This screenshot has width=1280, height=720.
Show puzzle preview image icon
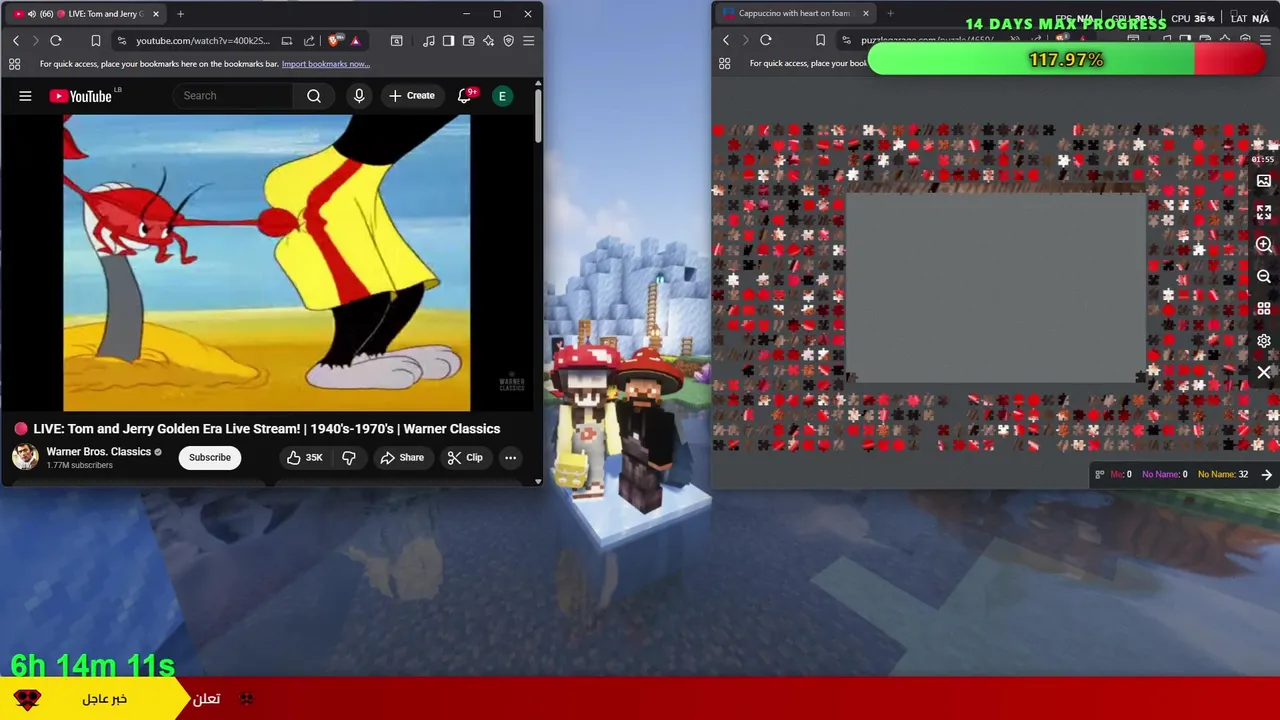click(x=1264, y=181)
